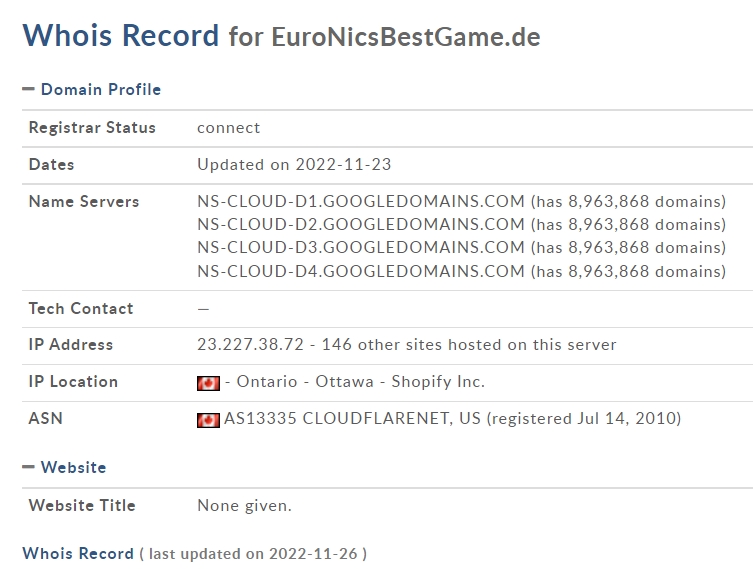753x569 pixels.
Task: Click 'last updated on 2022-11-26' text
Action: pos(253,554)
